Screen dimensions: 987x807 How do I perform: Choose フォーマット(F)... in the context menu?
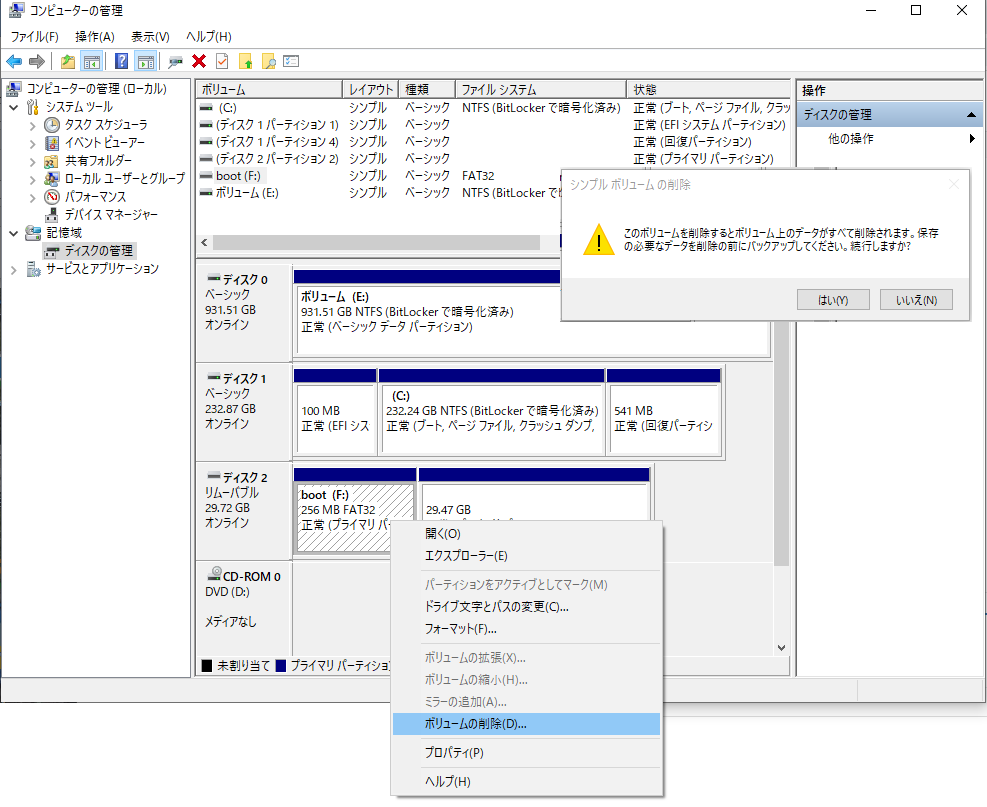pyautogui.click(x=461, y=629)
